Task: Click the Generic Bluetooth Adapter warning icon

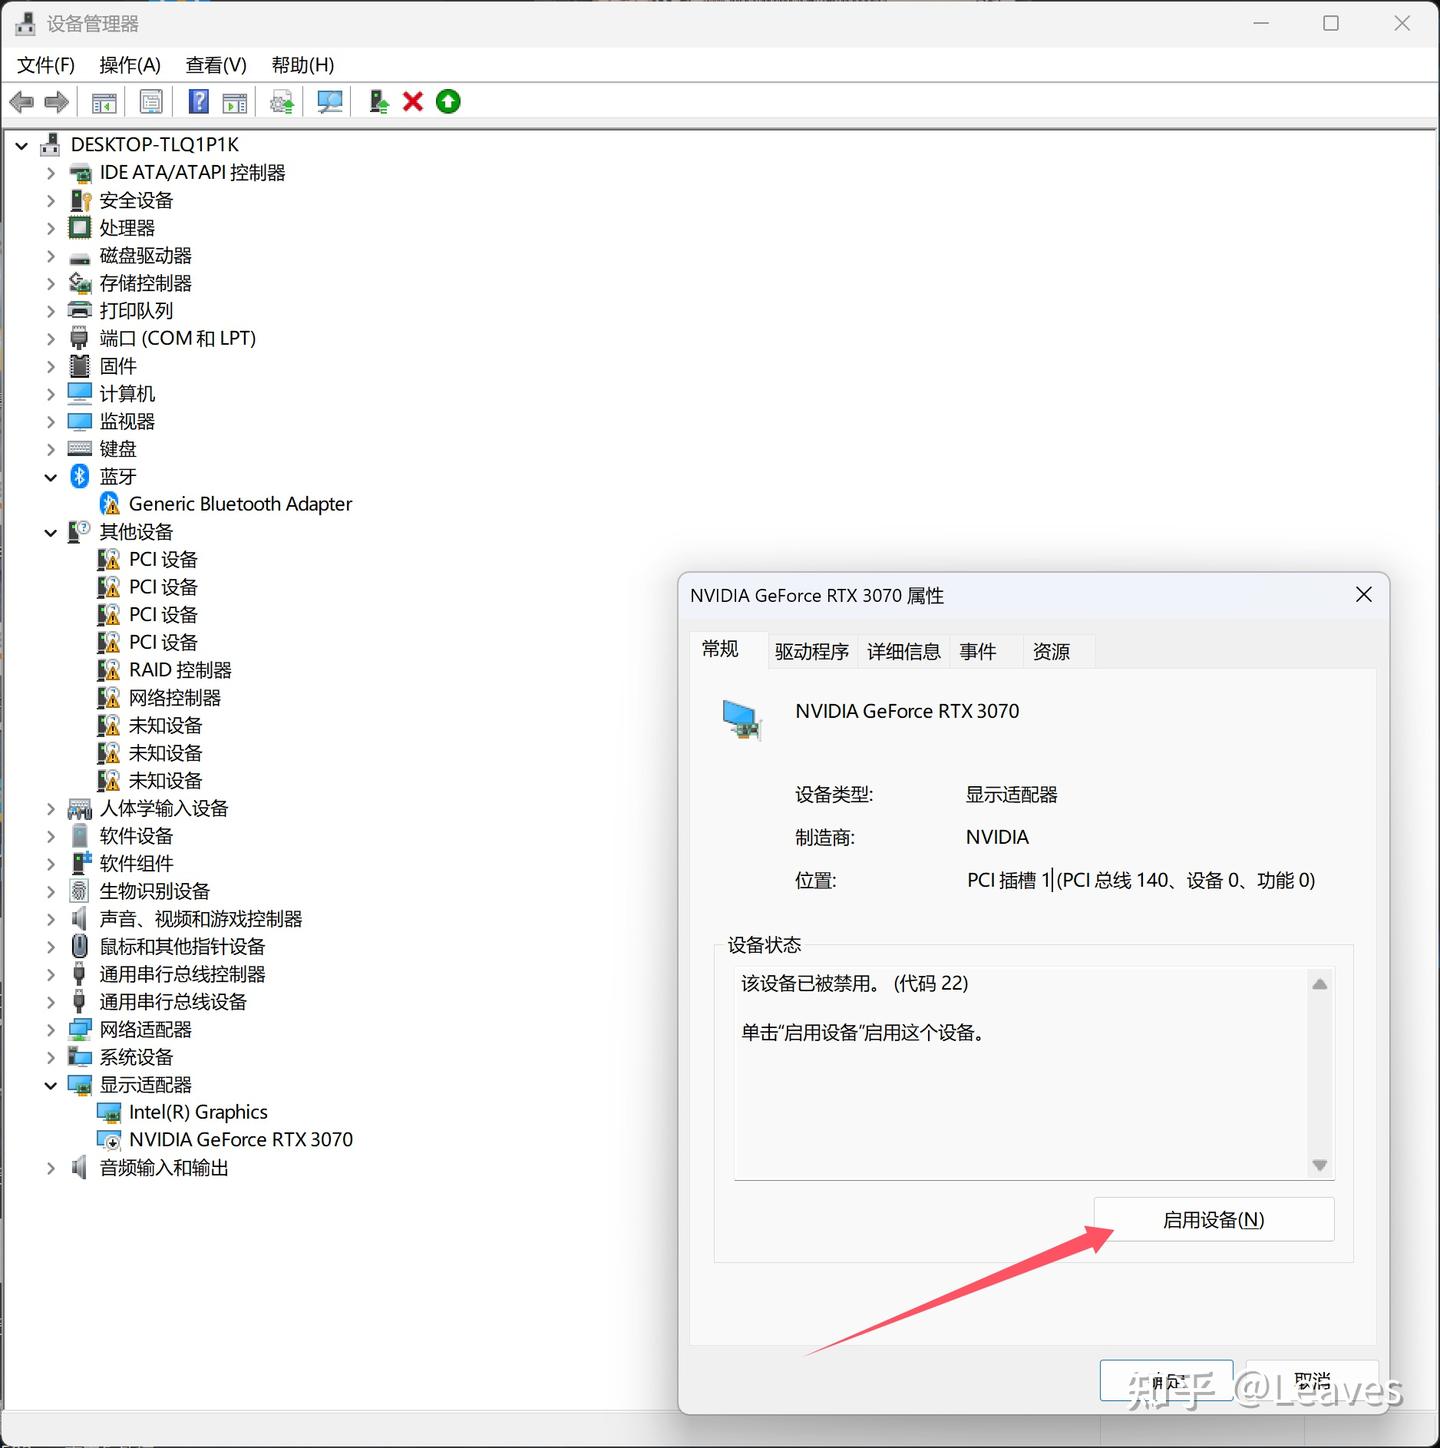Action: click(110, 504)
